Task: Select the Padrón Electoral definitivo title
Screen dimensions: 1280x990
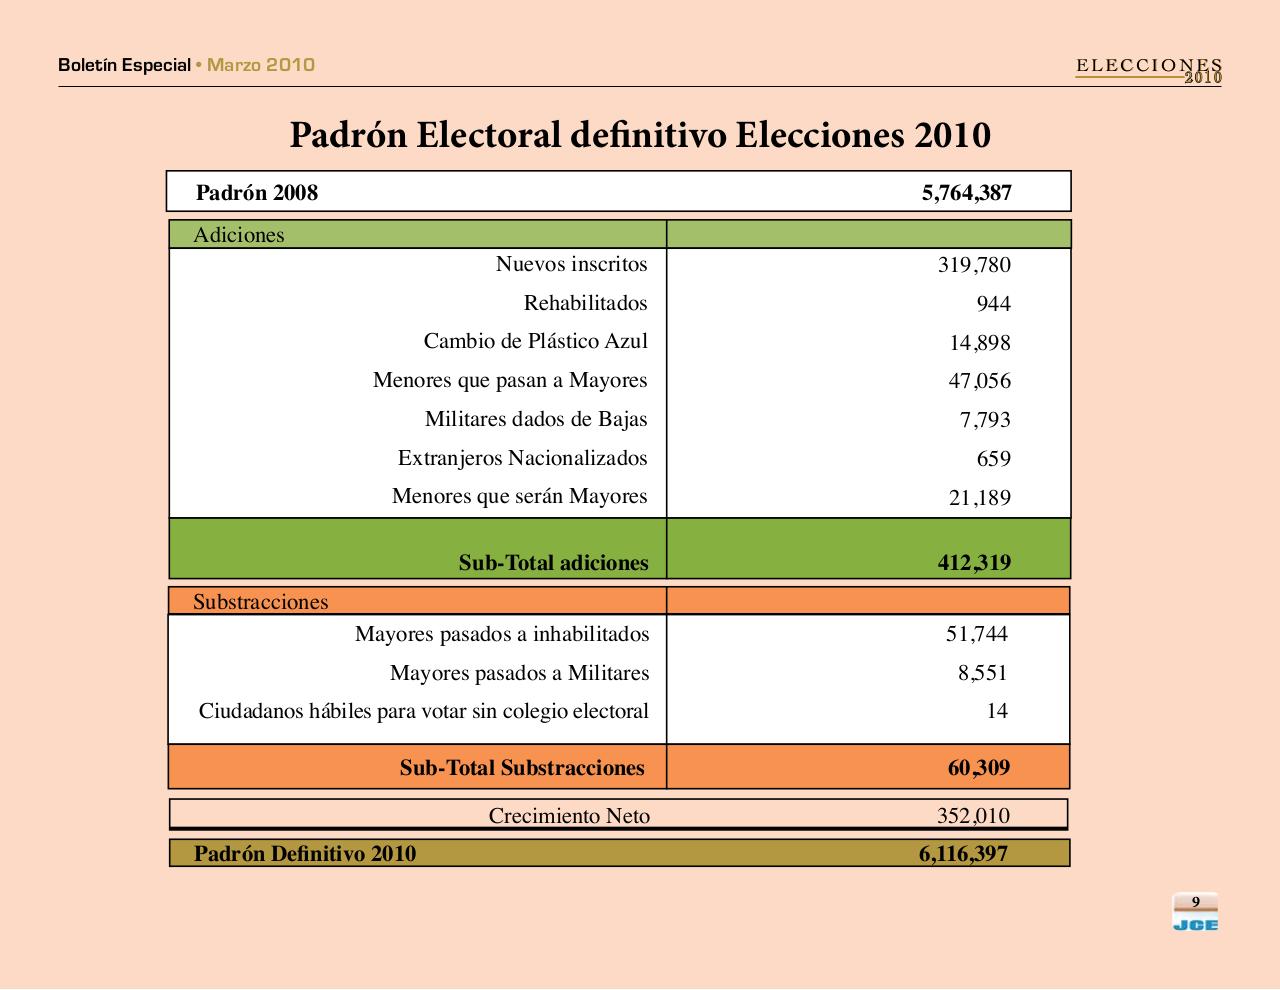Action: point(640,135)
